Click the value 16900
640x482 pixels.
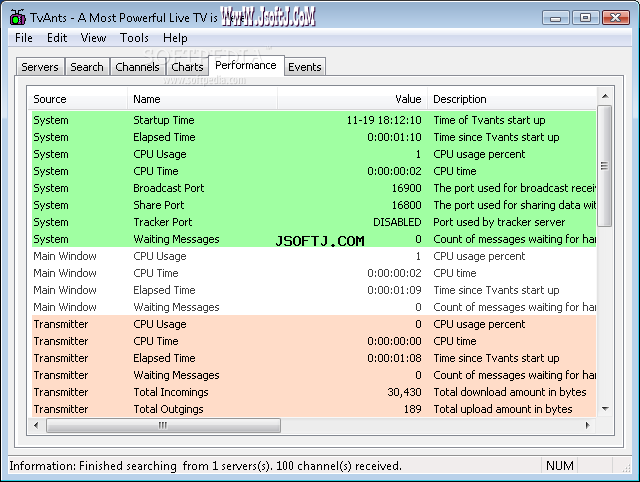point(407,188)
